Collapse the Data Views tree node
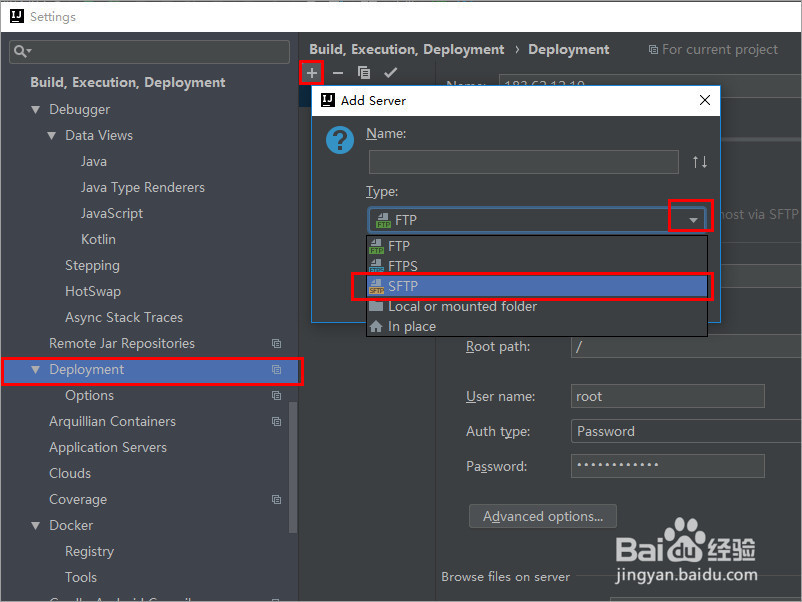This screenshot has height=602, width=802. (x=51, y=135)
